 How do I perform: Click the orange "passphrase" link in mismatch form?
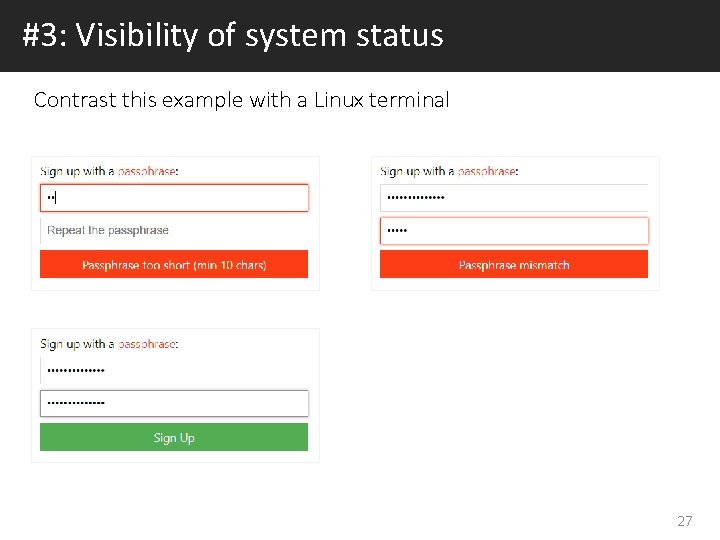487,172
